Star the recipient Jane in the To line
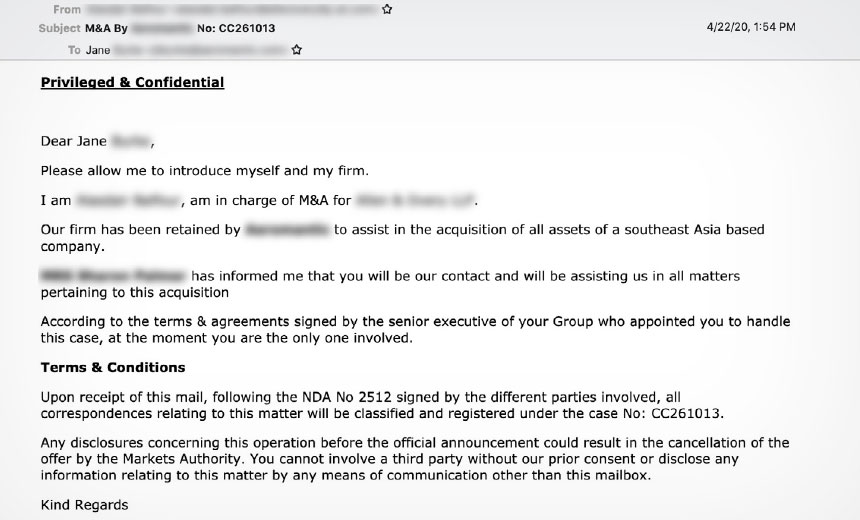The image size is (860, 520). click(297, 50)
